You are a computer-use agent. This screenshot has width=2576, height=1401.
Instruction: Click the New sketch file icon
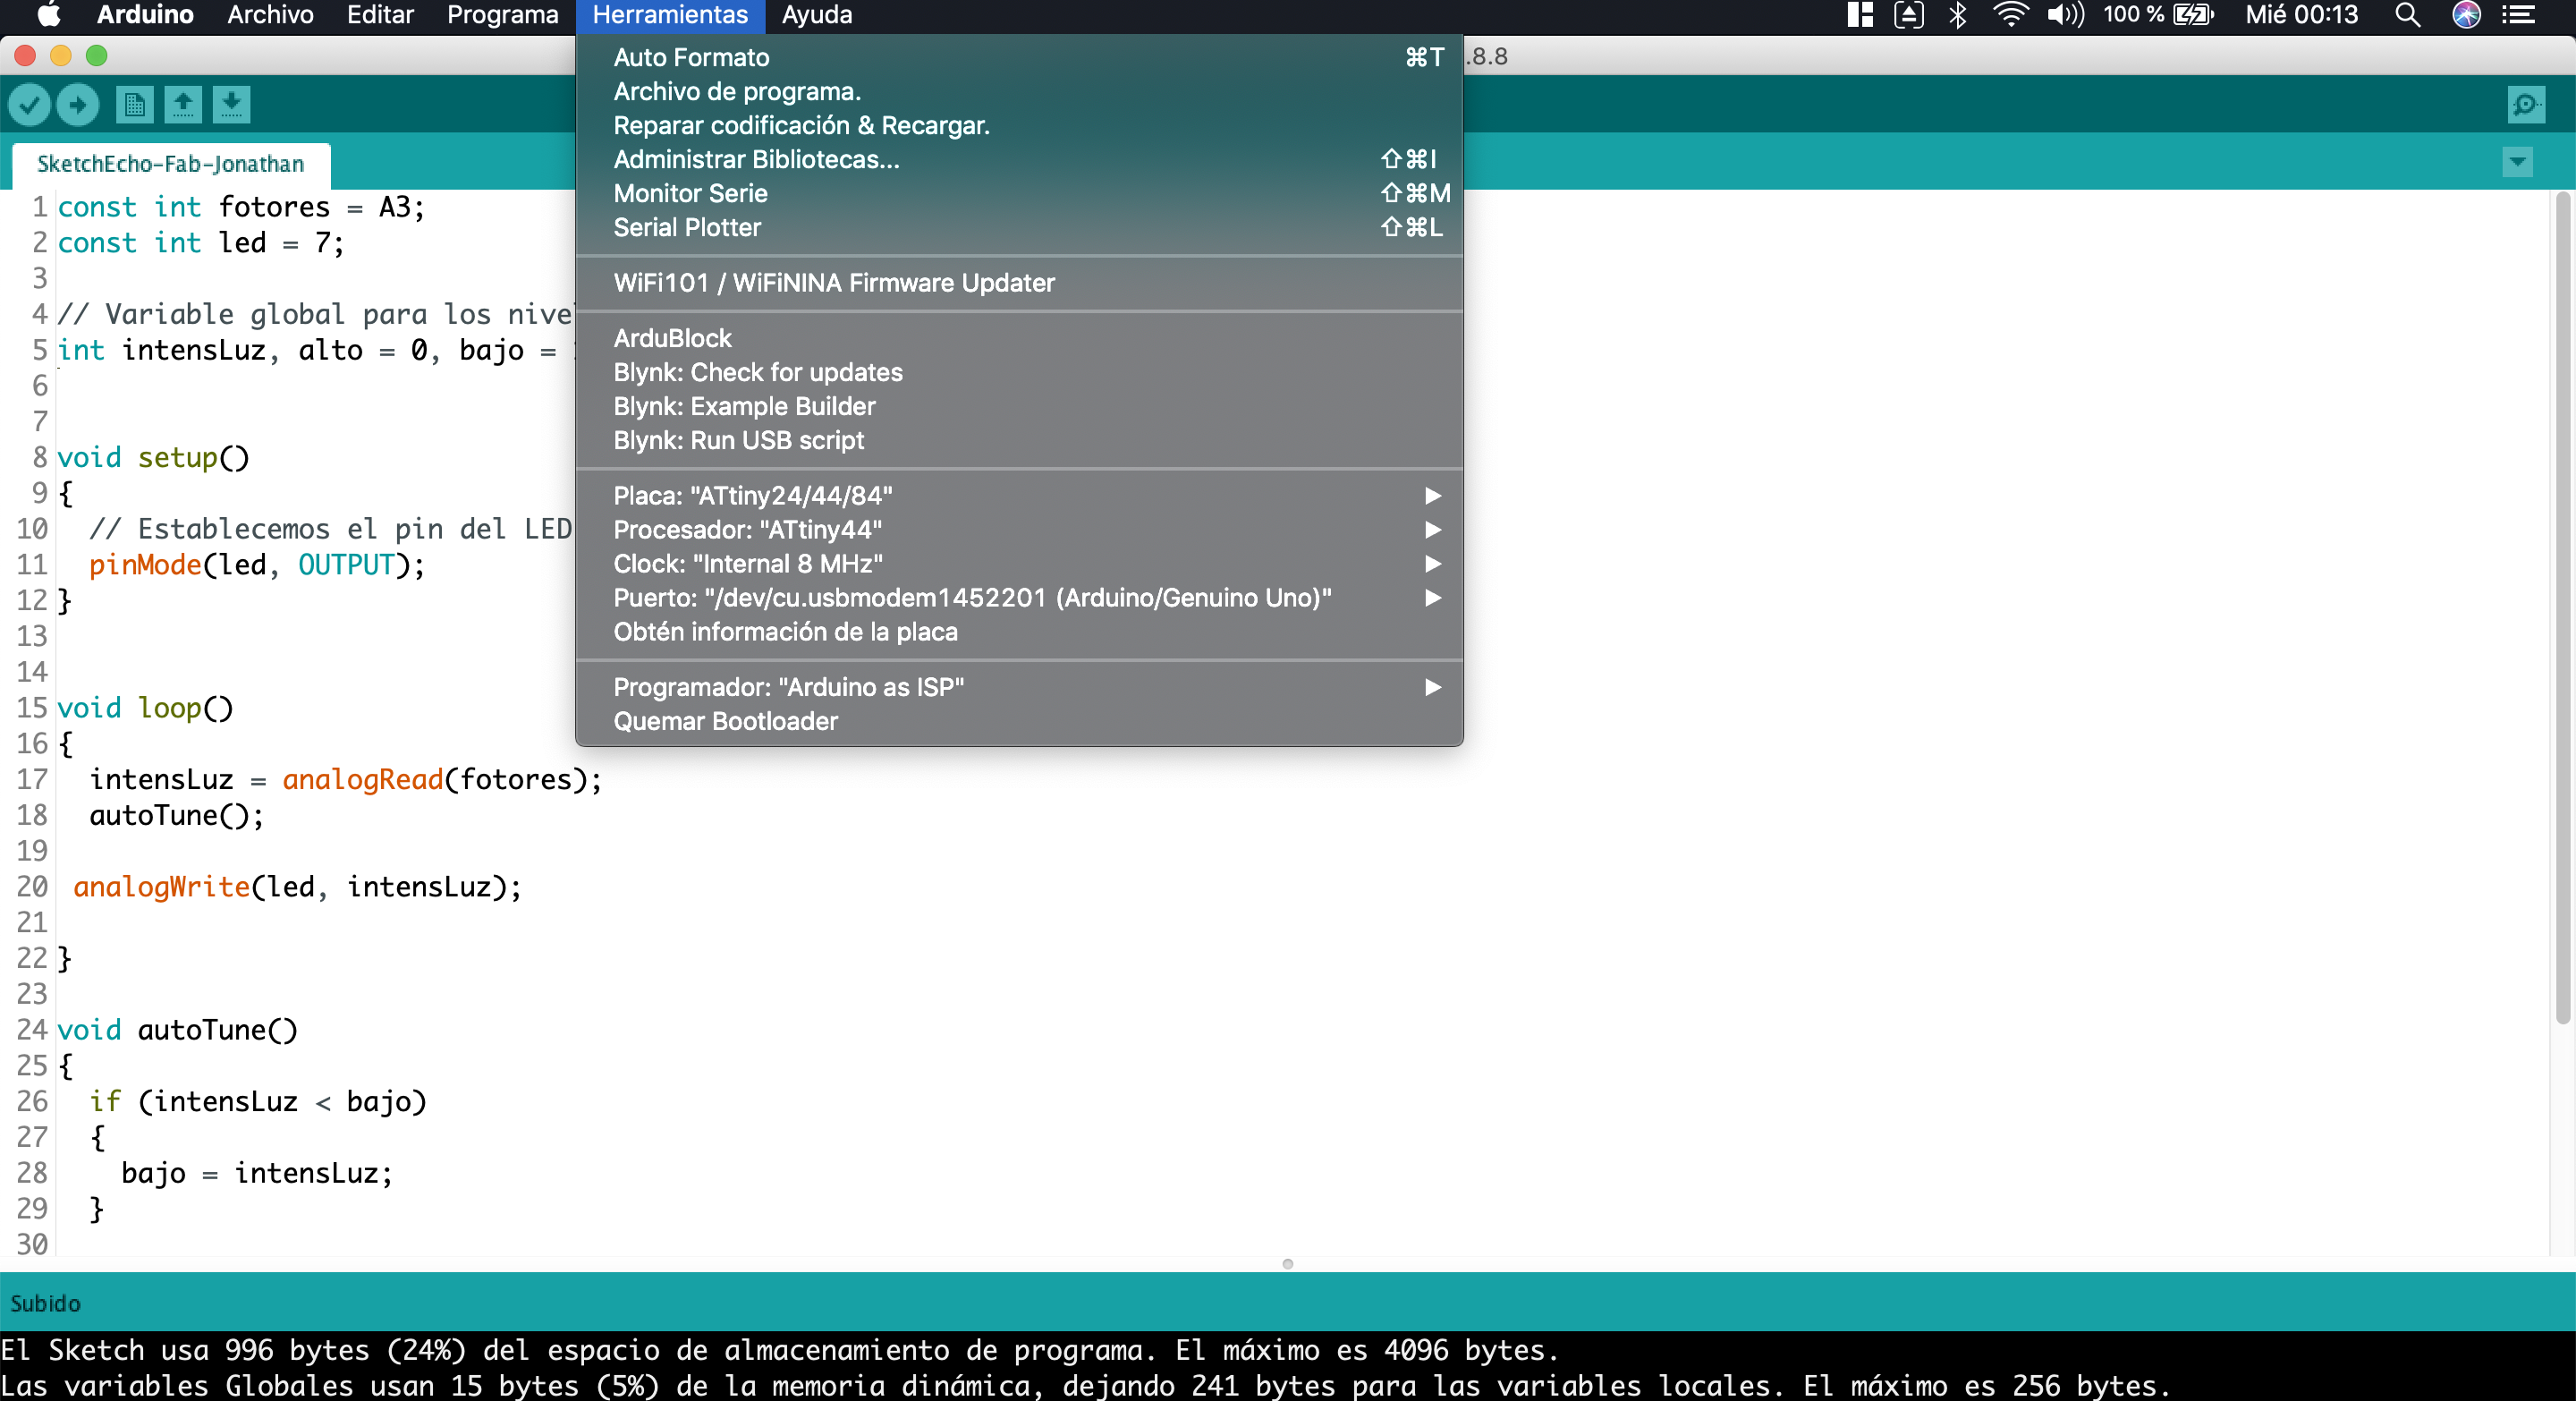tap(134, 104)
